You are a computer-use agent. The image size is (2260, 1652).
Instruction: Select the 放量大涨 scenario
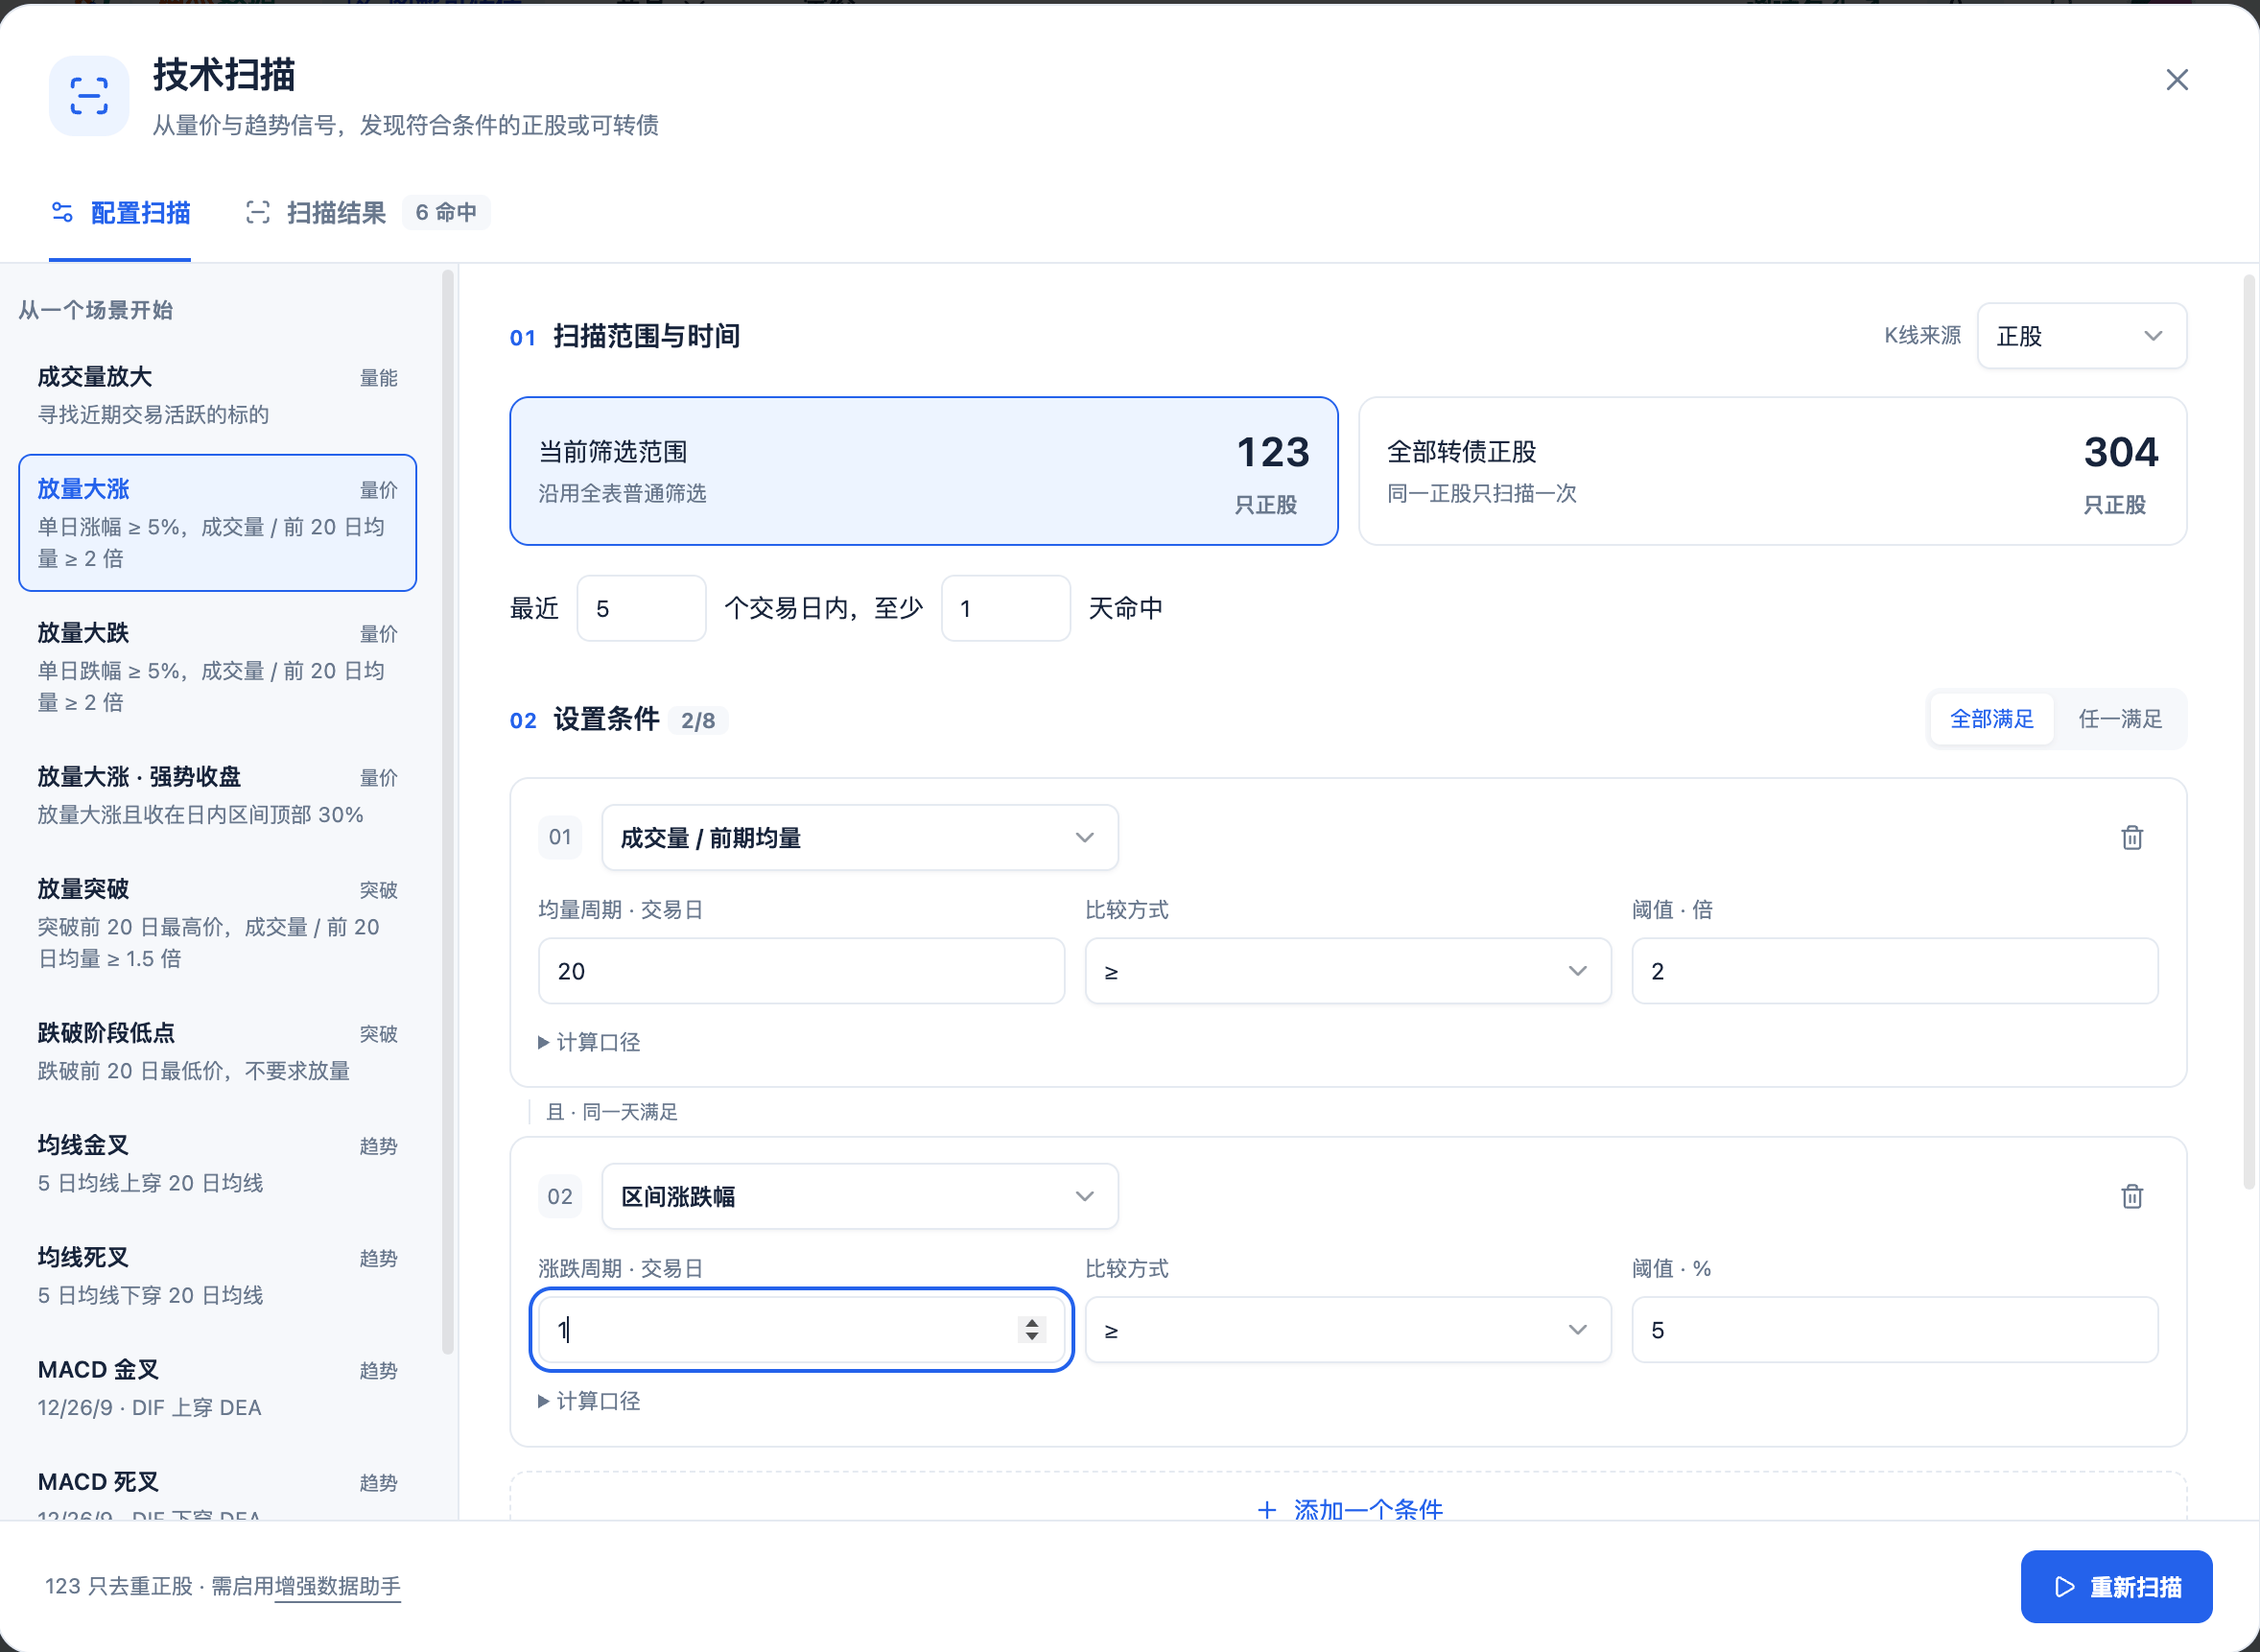point(217,523)
